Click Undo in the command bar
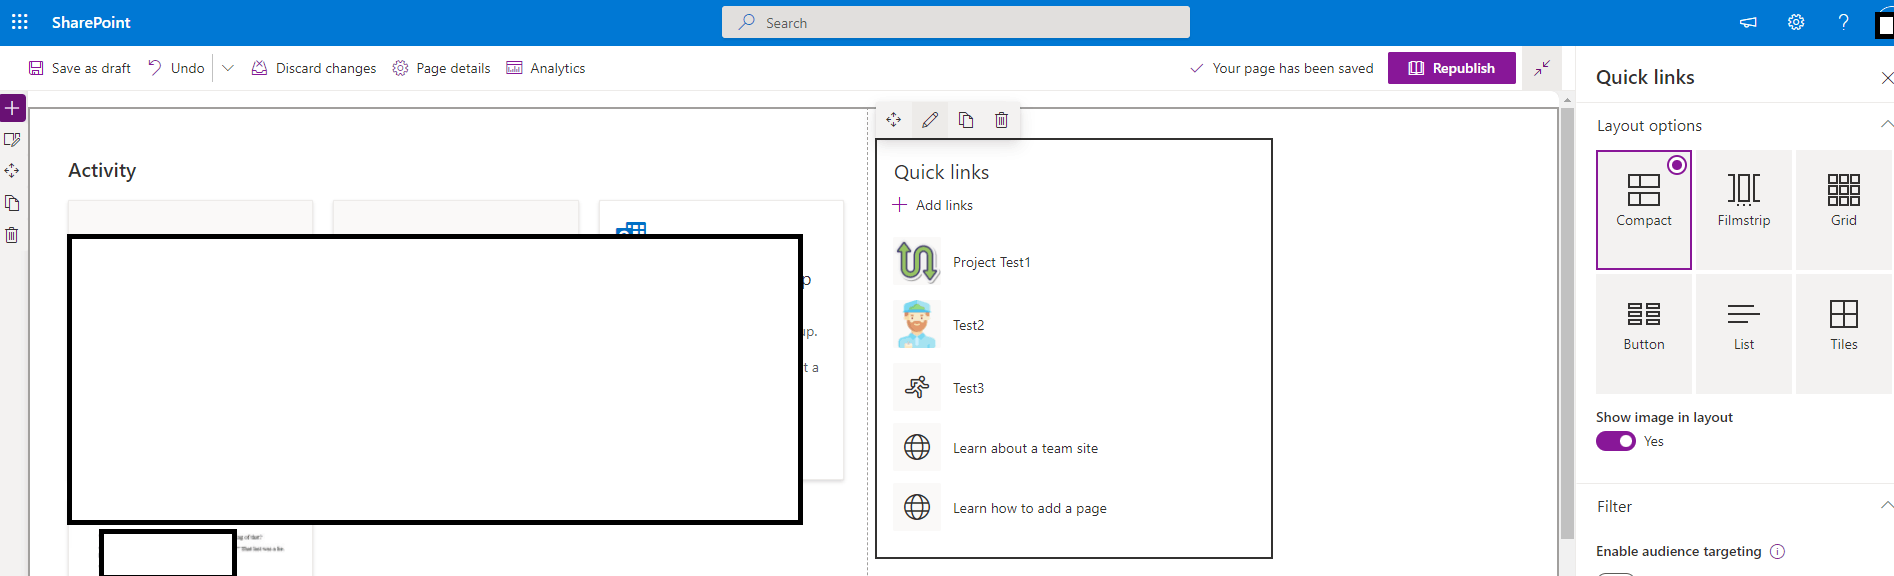The image size is (1894, 576). click(x=176, y=68)
